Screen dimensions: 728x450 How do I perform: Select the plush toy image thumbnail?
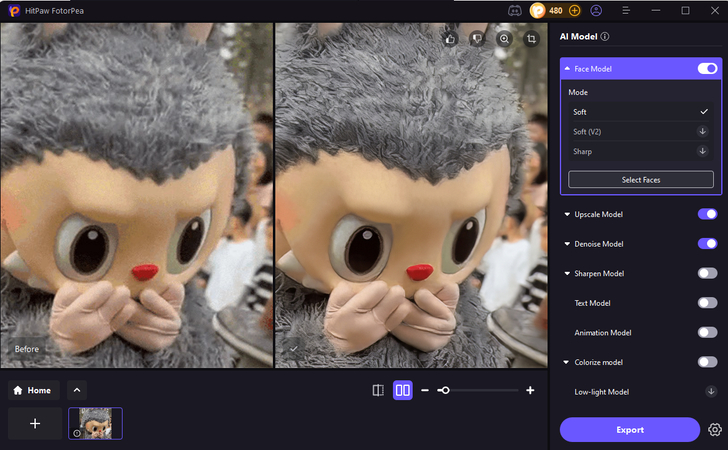(95, 424)
